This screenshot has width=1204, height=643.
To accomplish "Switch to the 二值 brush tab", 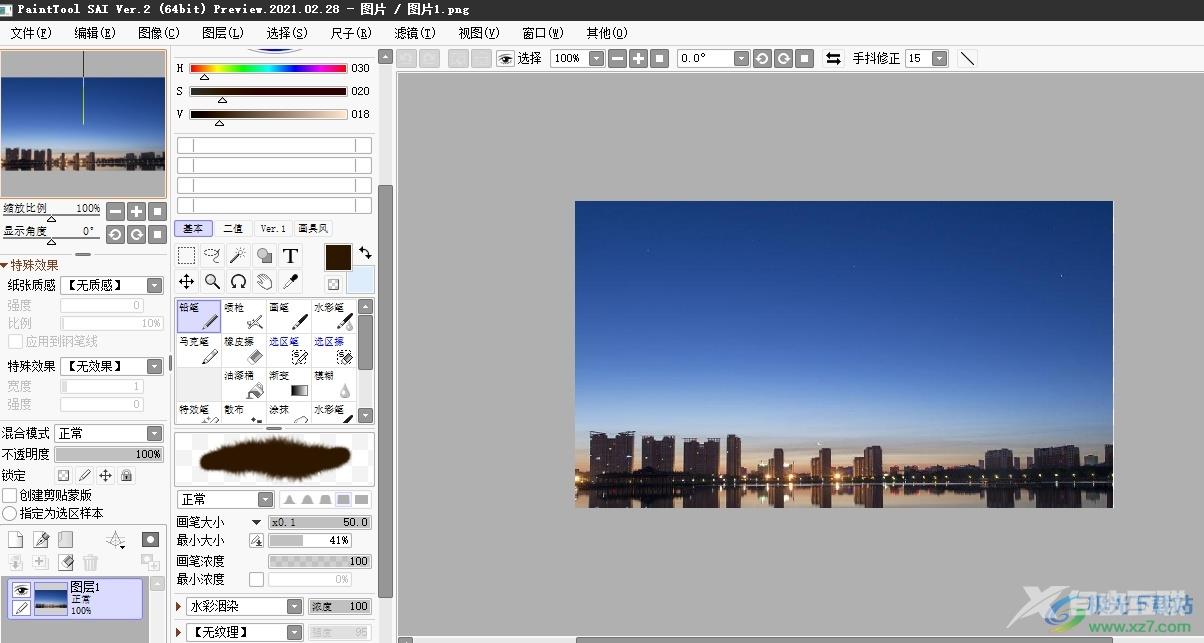I will [x=232, y=229].
